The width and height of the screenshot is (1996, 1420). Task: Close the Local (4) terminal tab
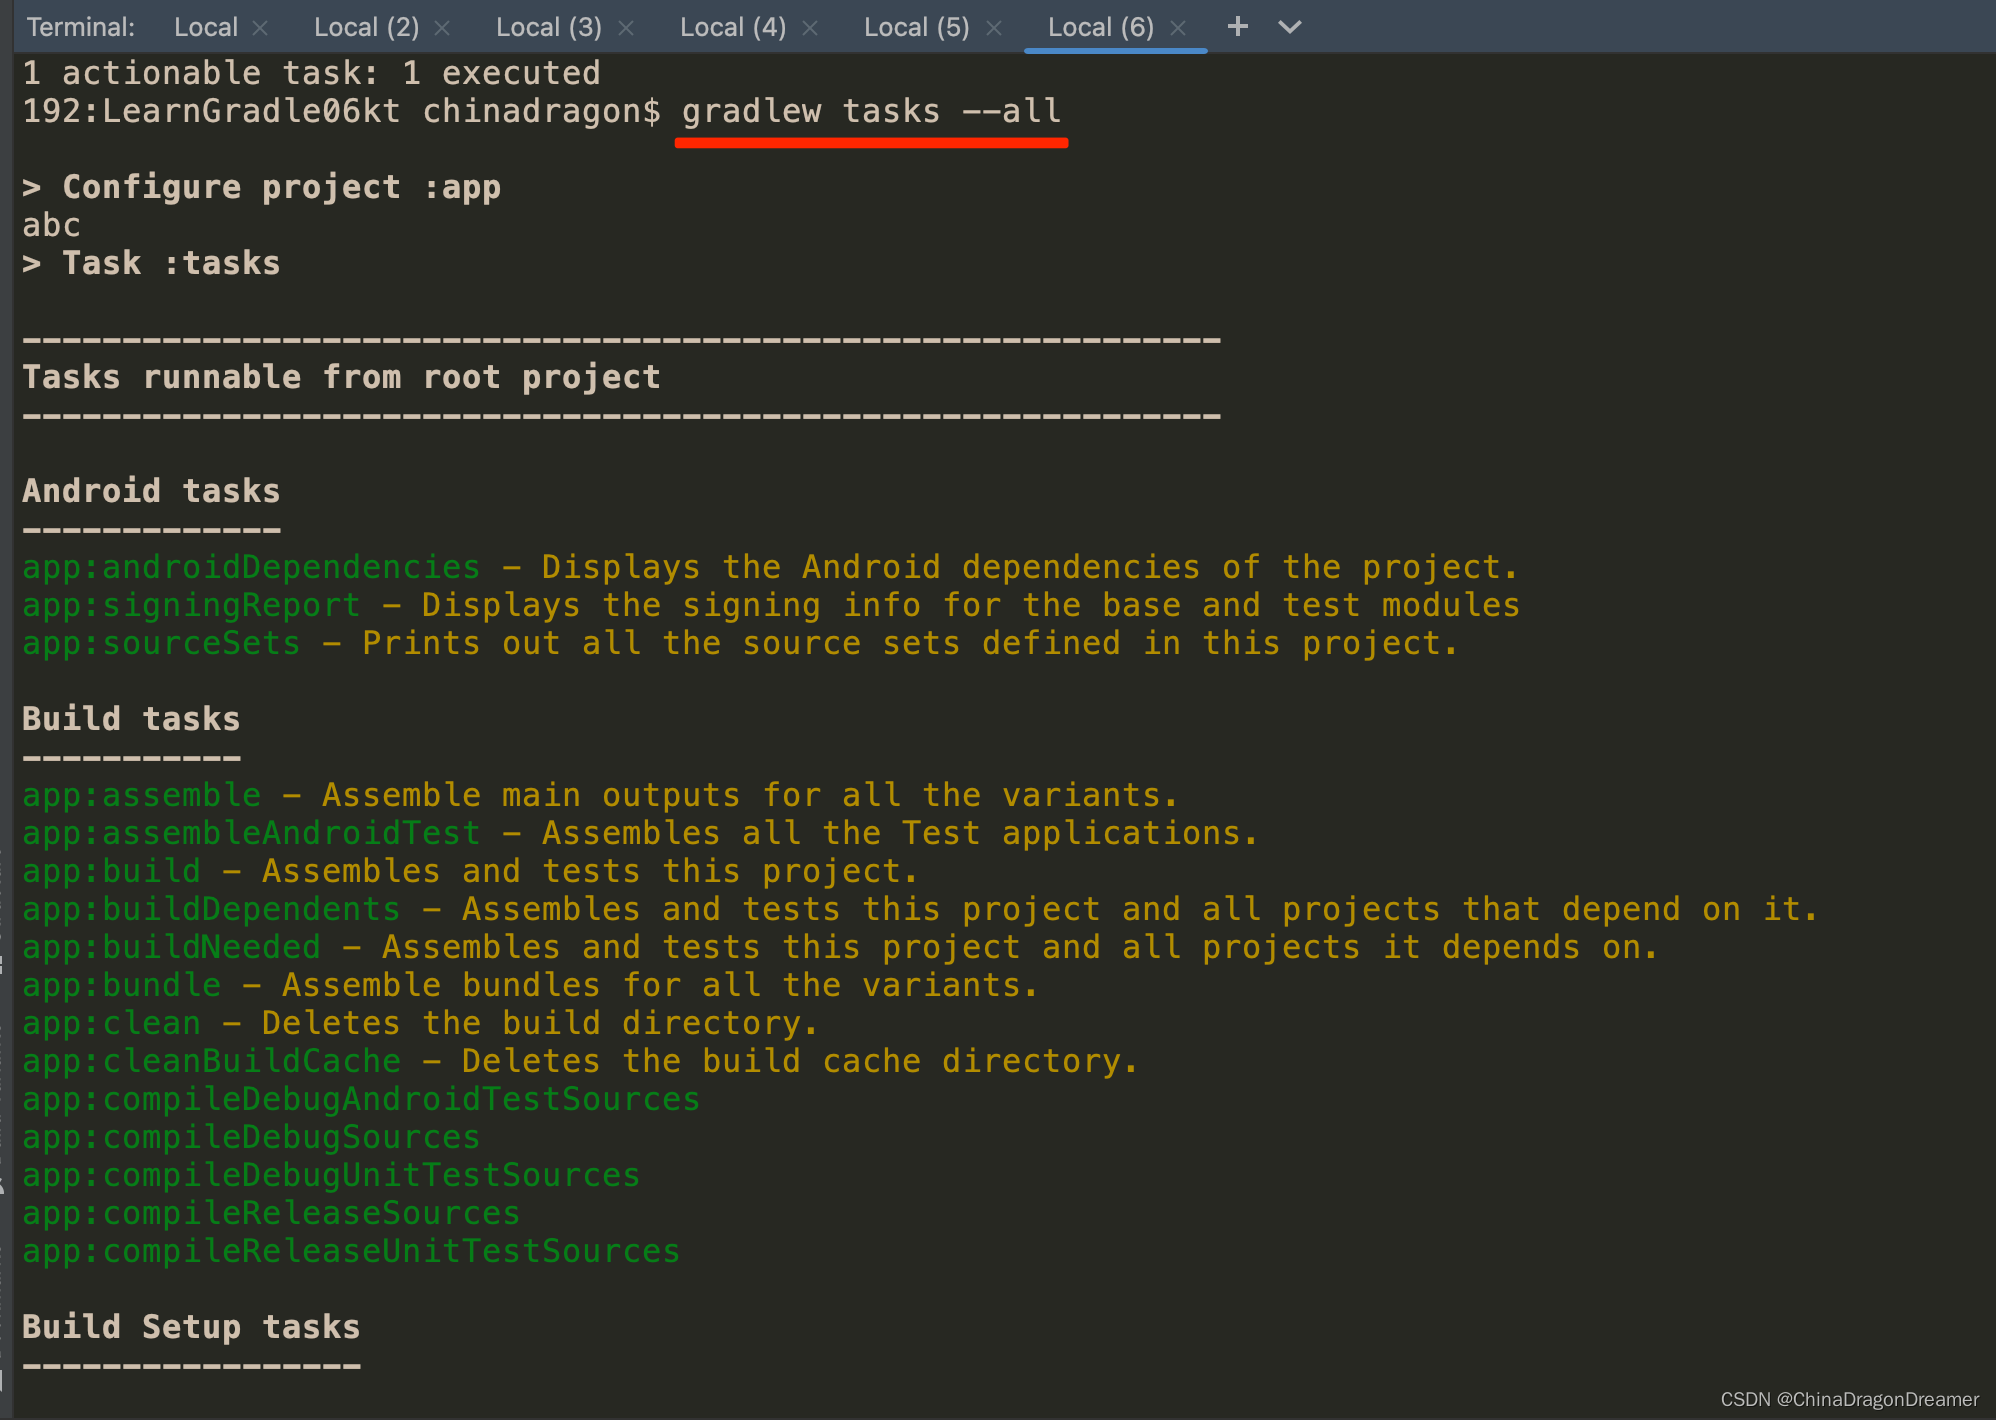coord(810,28)
